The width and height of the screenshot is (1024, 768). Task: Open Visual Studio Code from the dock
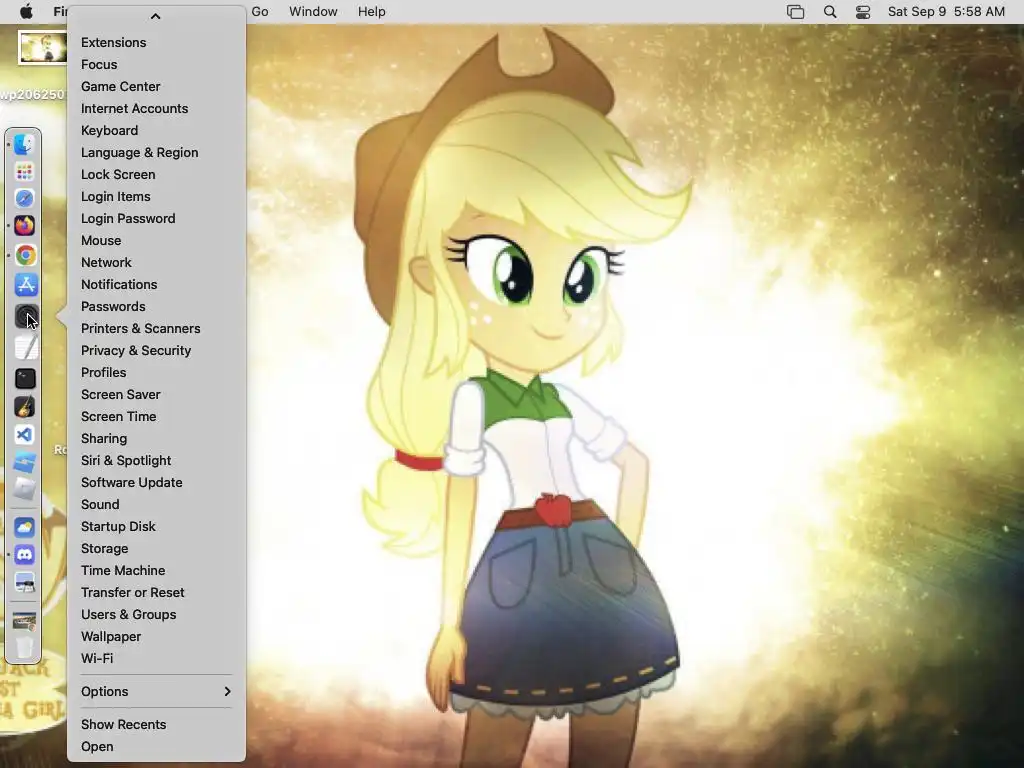[24, 434]
